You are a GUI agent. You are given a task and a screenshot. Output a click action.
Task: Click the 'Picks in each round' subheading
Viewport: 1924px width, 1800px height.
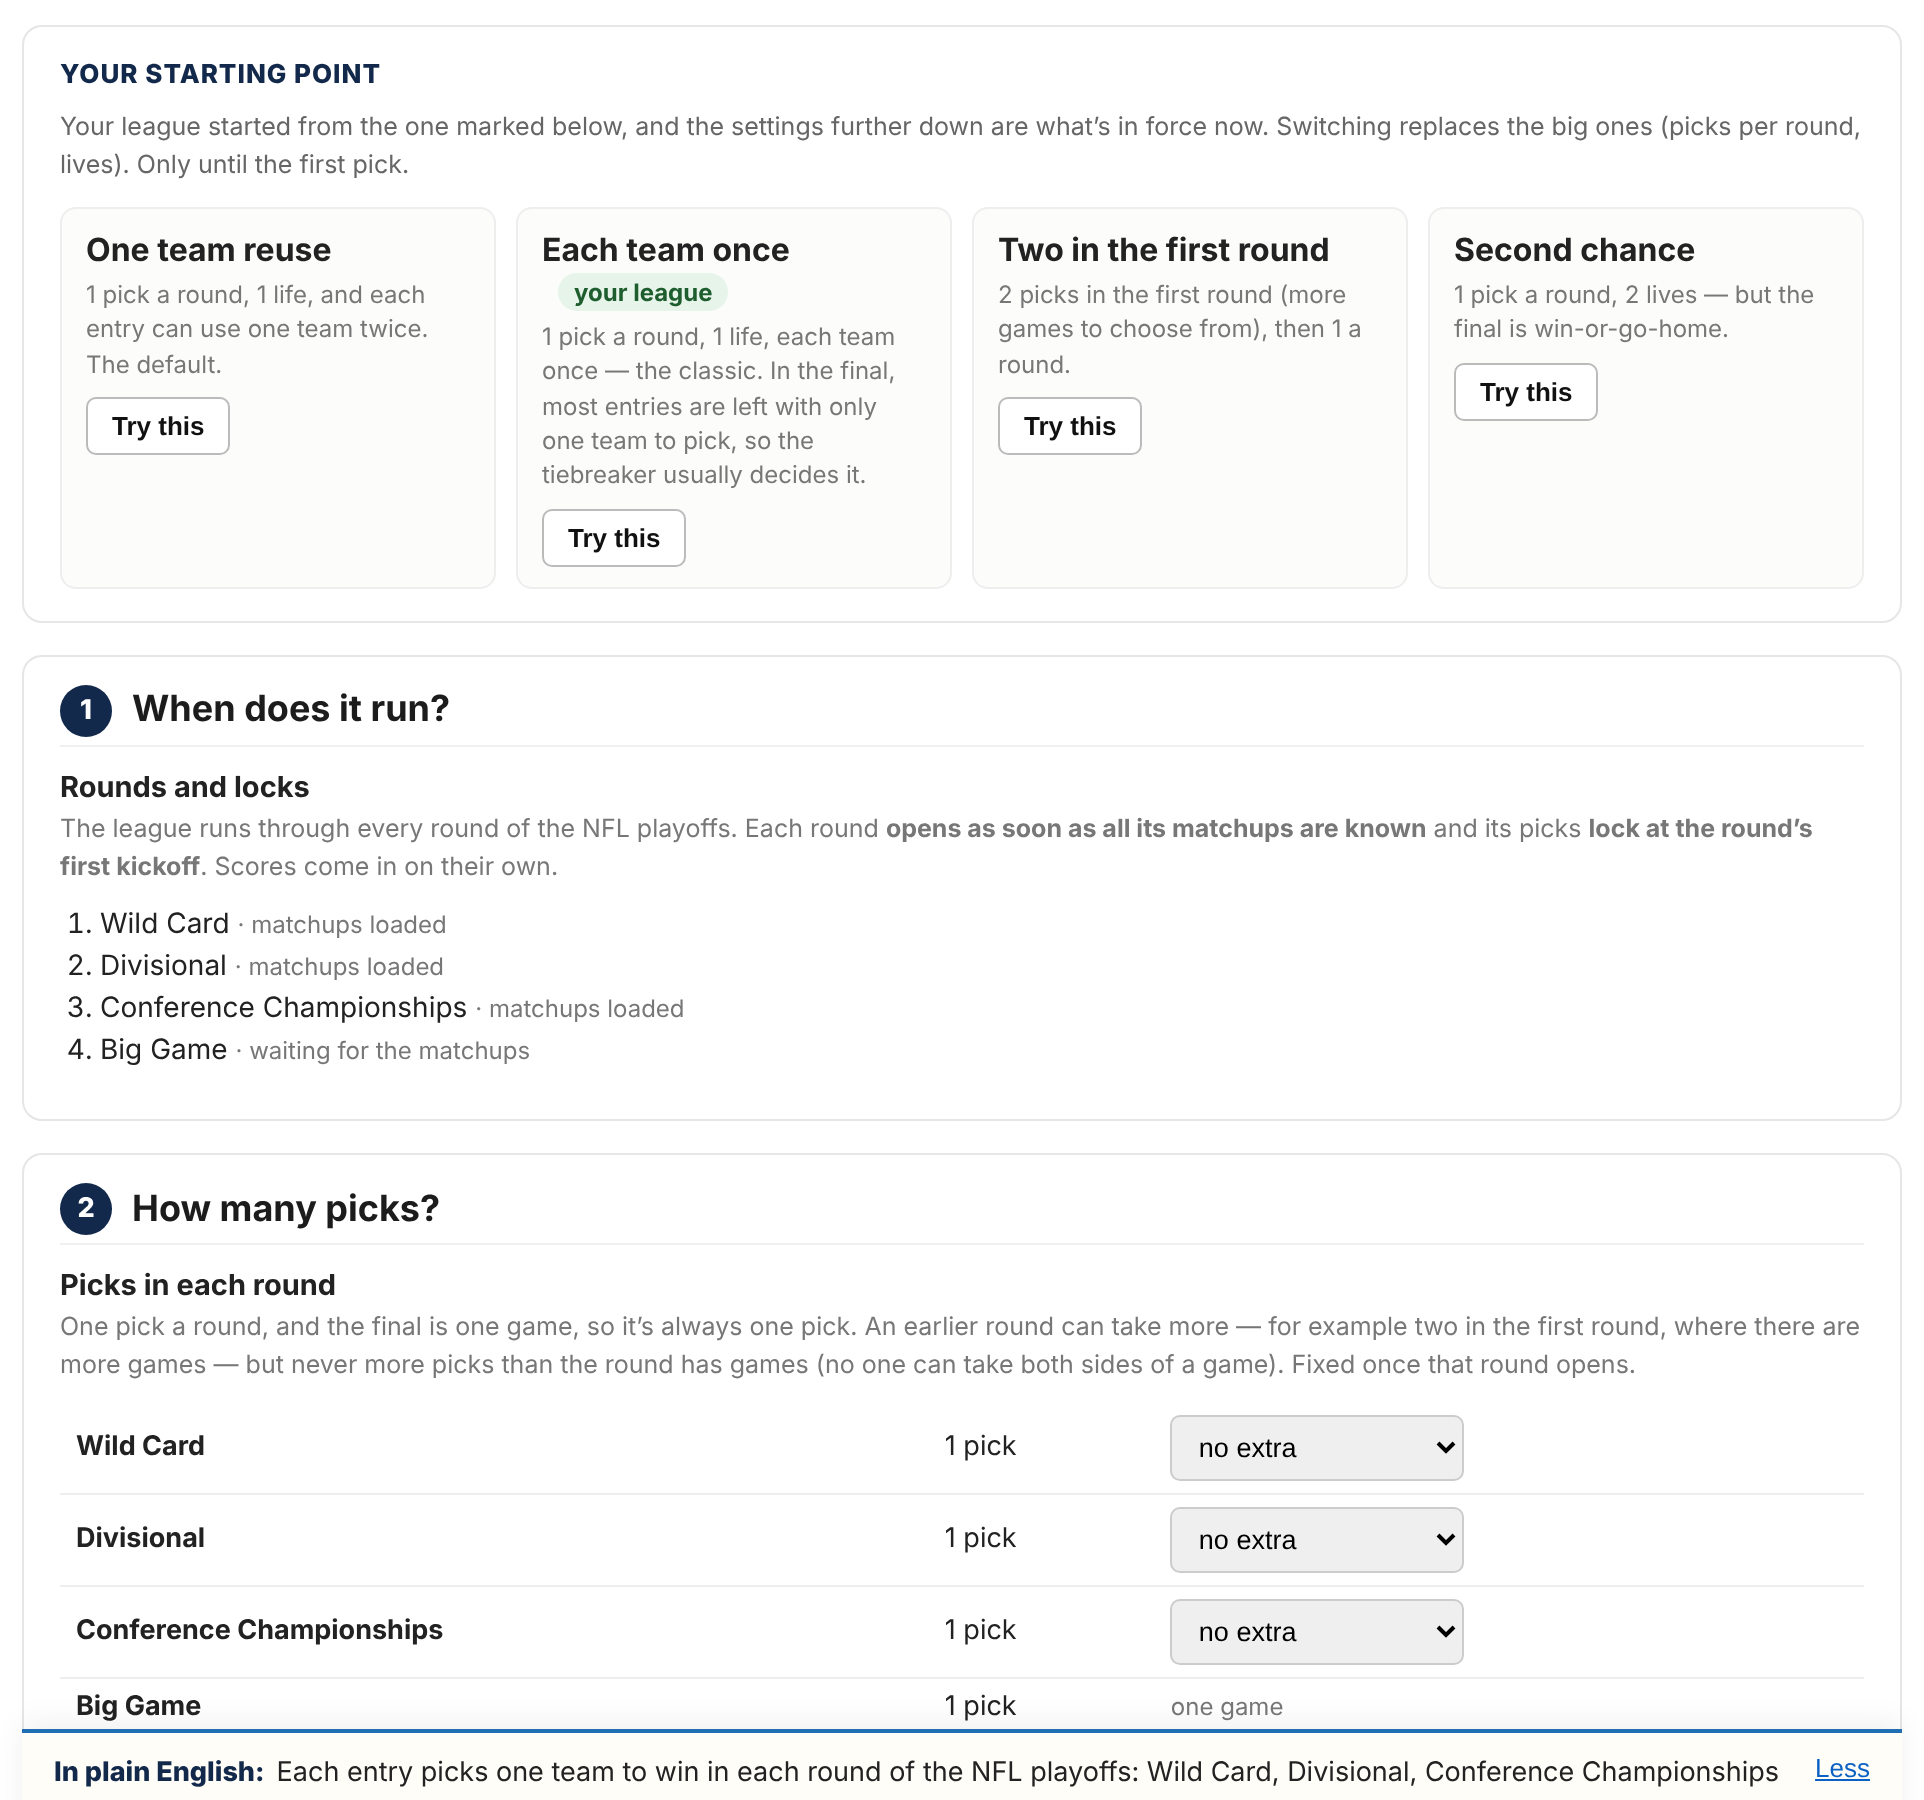[x=198, y=1285]
